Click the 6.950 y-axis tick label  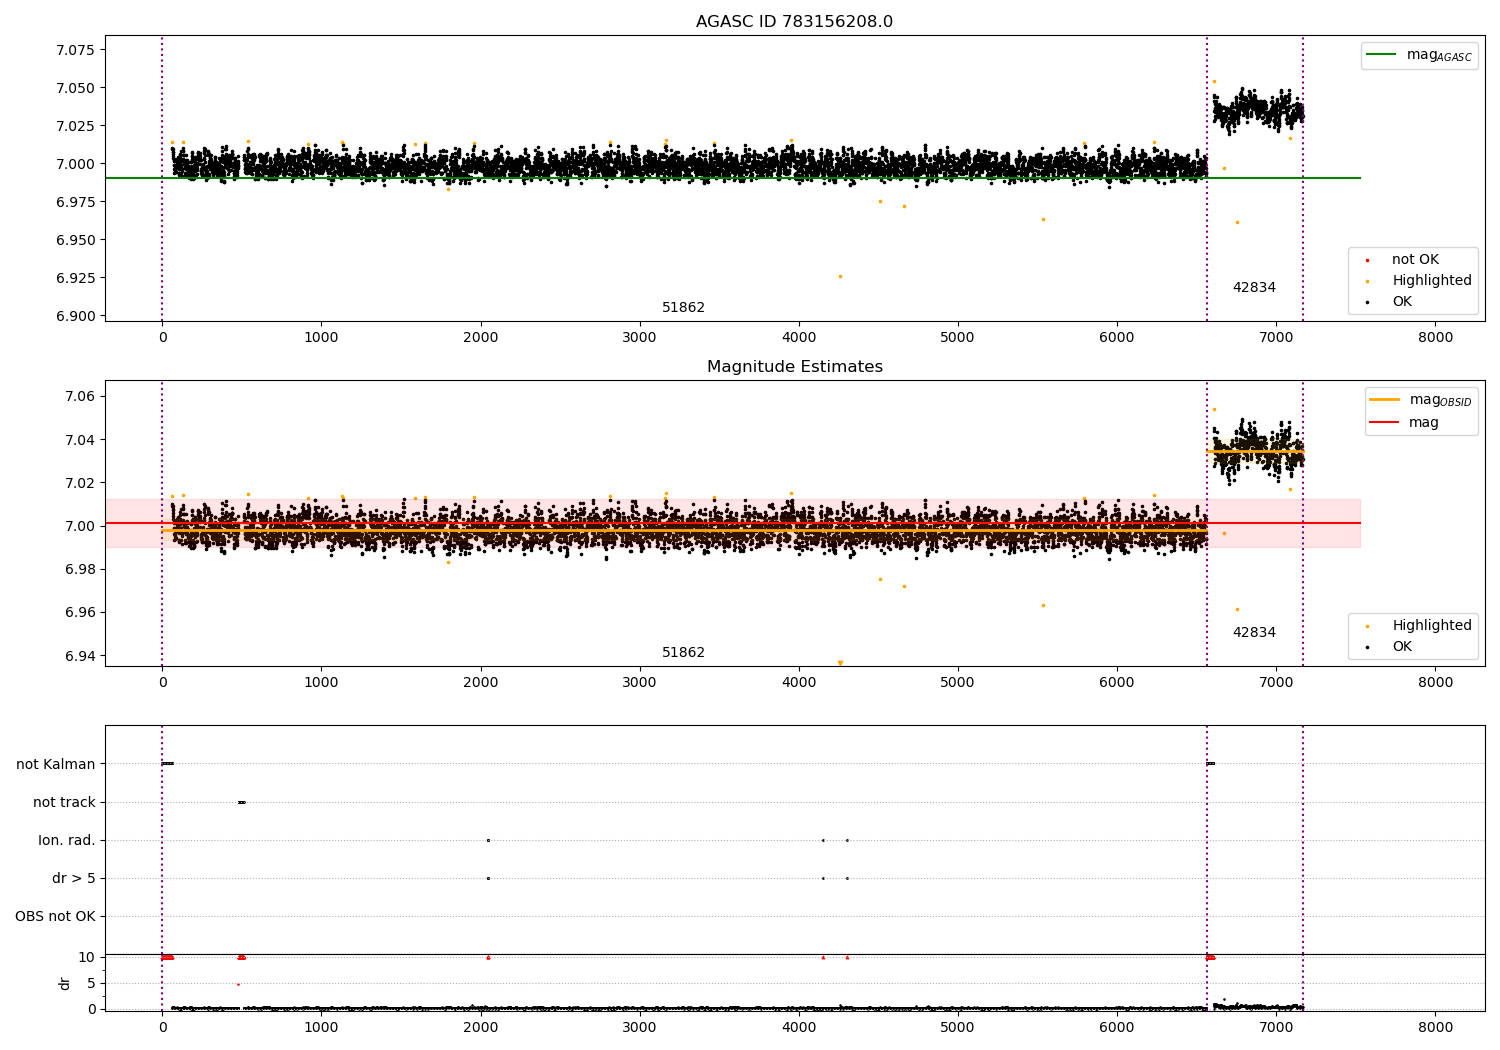(x=75, y=240)
